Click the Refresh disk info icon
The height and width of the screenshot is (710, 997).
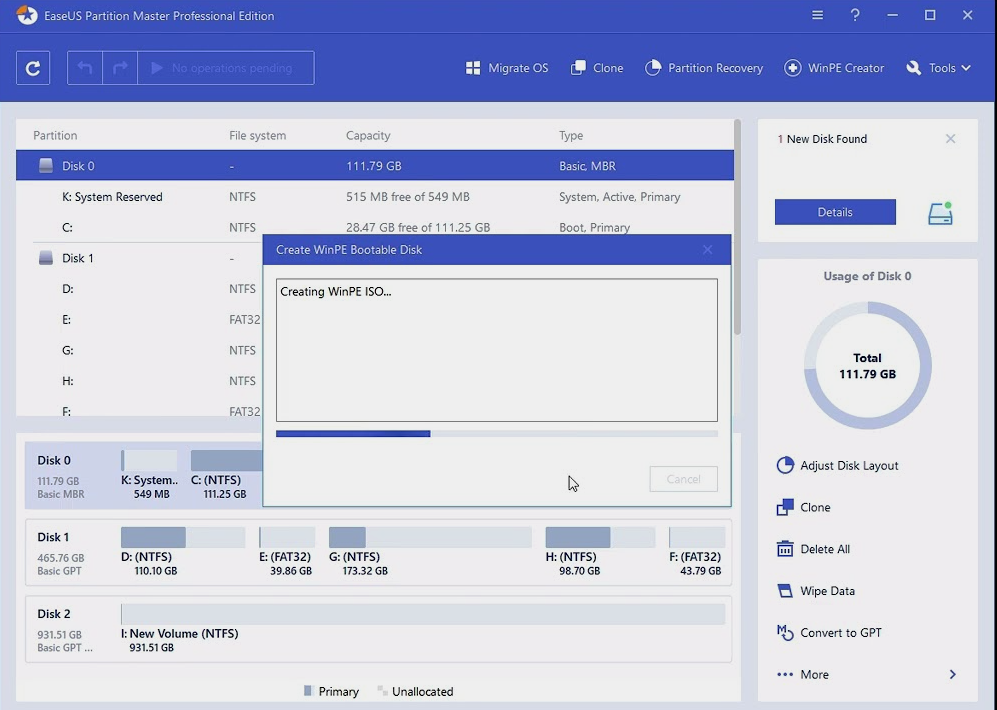click(33, 68)
